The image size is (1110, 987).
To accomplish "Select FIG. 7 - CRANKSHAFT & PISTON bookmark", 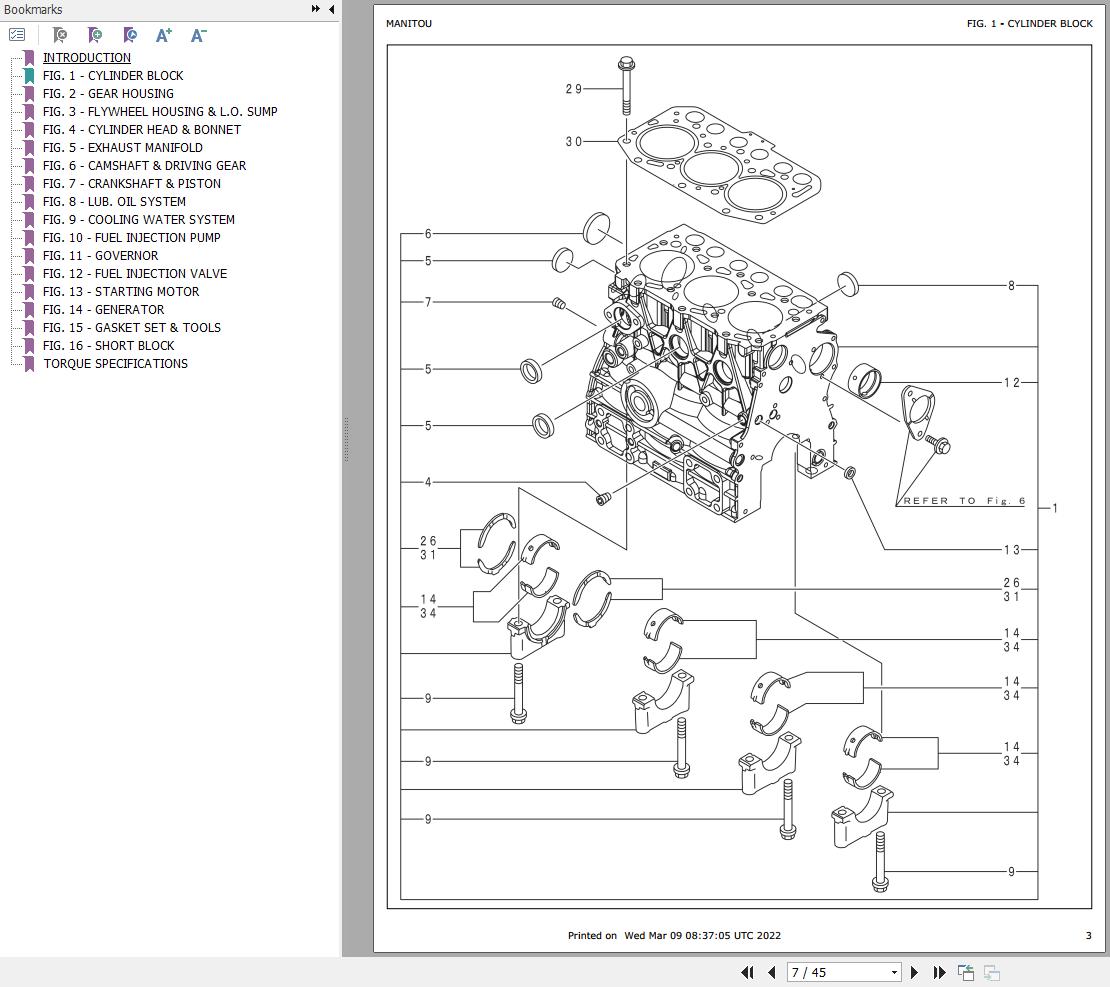I will click(x=132, y=184).
